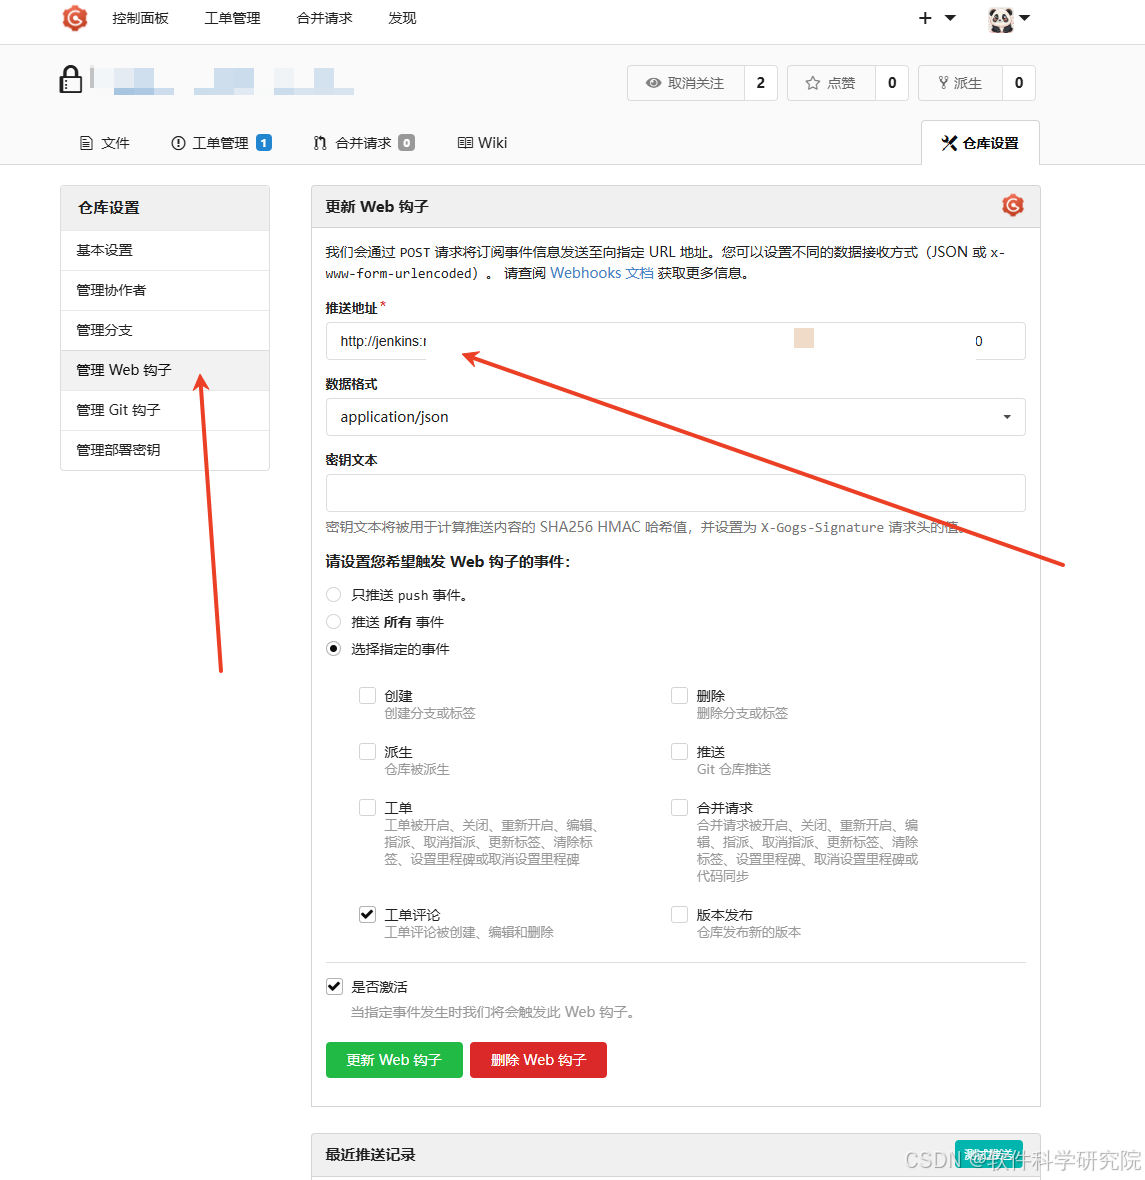Screen dimensions: 1145x1180
Task: Fork the repository with 派生
Action: pos(961,83)
